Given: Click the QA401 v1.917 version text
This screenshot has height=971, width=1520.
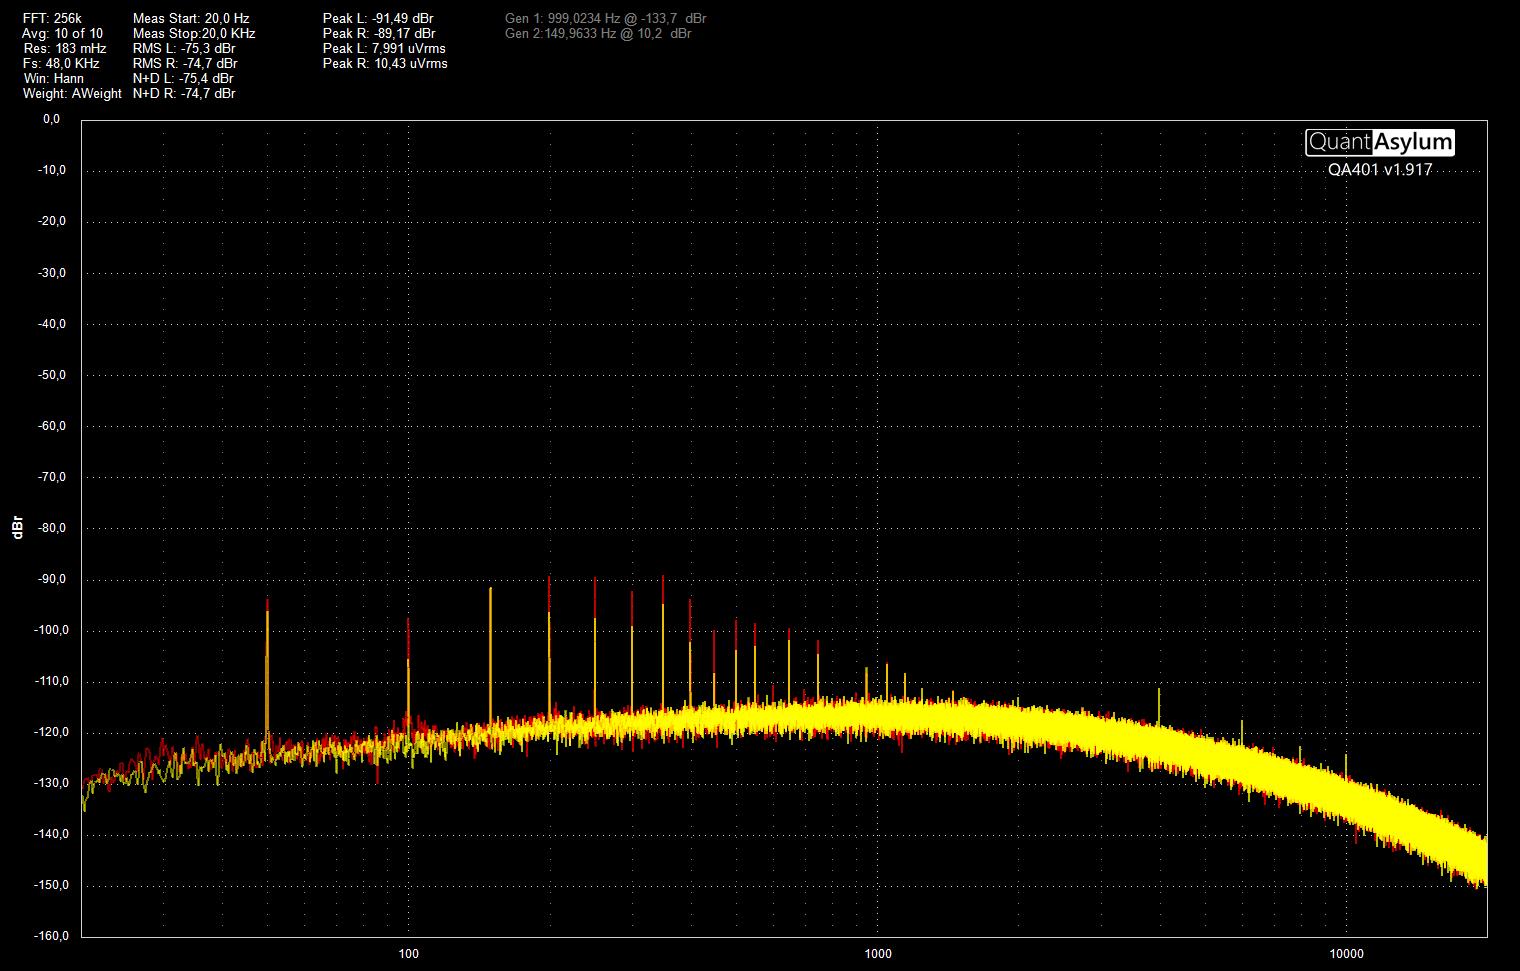Looking at the screenshot, I should pyautogui.click(x=1380, y=170).
